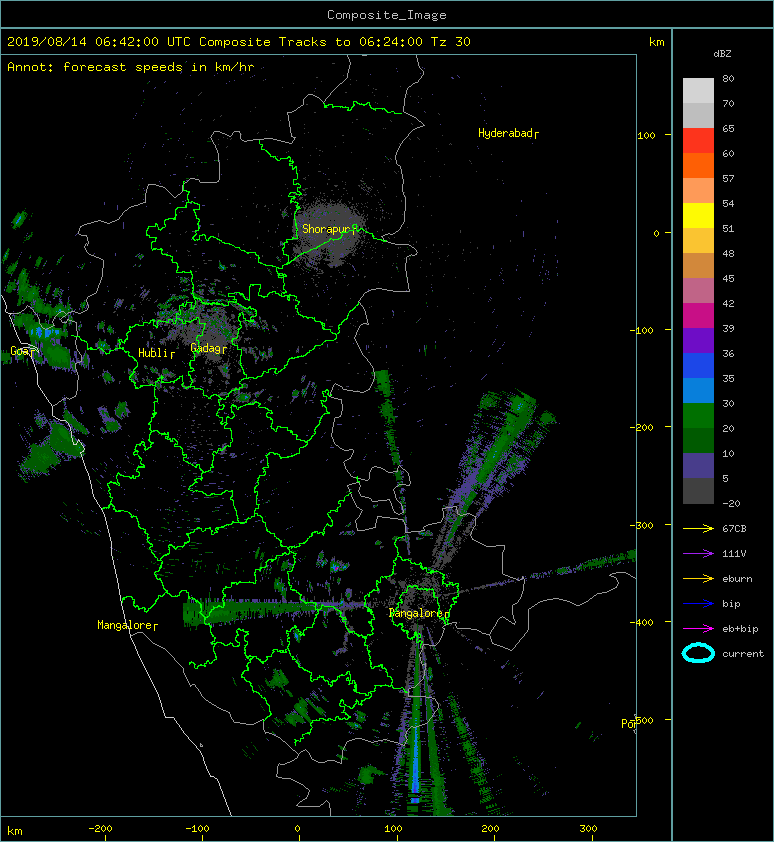The width and height of the screenshot is (774, 842).
Task: Pick the dark orange swatch in the dBZ scale
Action: pos(698,165)
